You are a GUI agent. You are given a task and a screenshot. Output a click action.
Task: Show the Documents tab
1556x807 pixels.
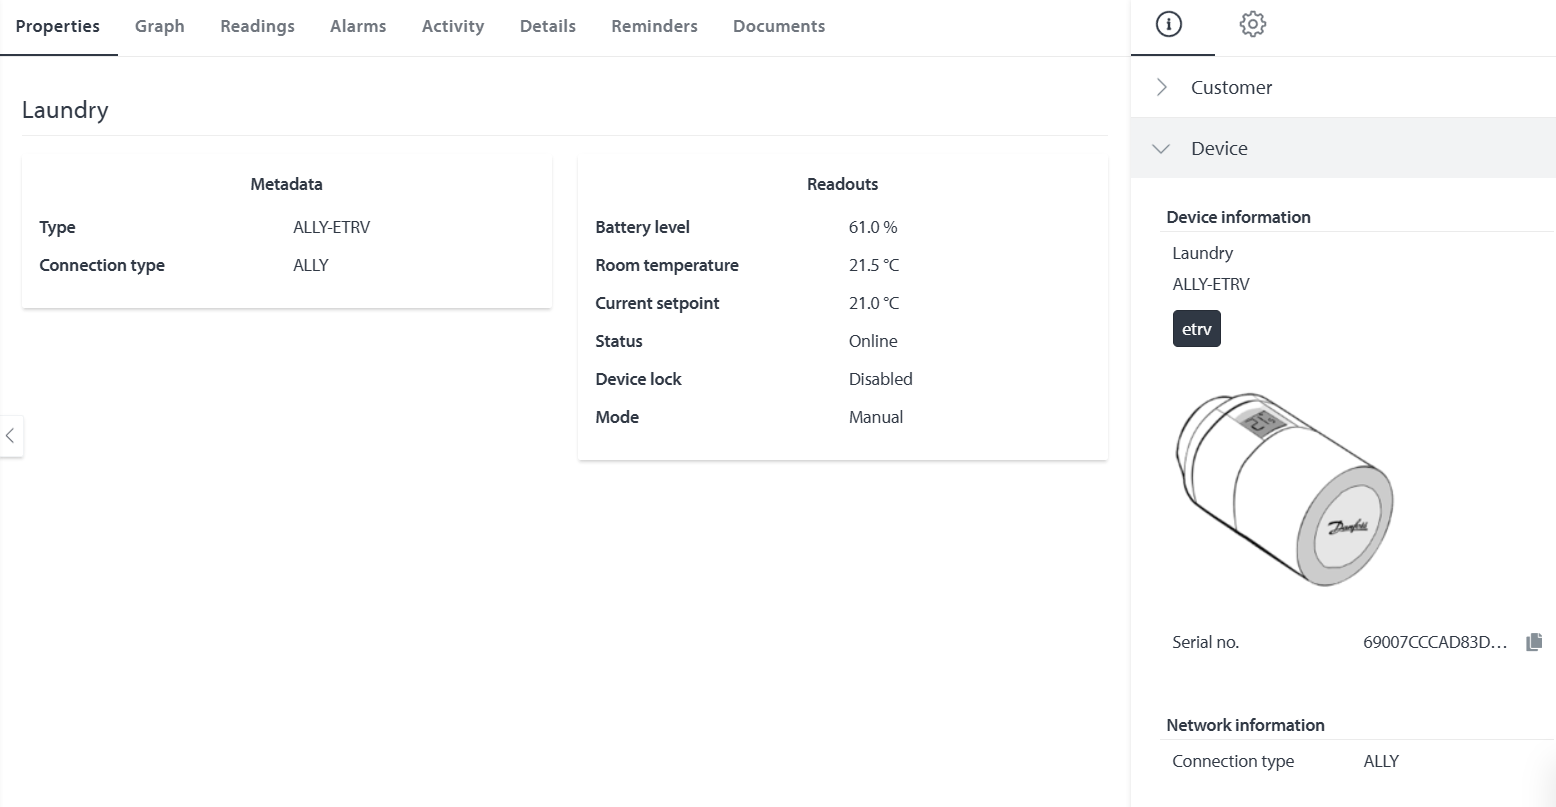tap(778, 26)
